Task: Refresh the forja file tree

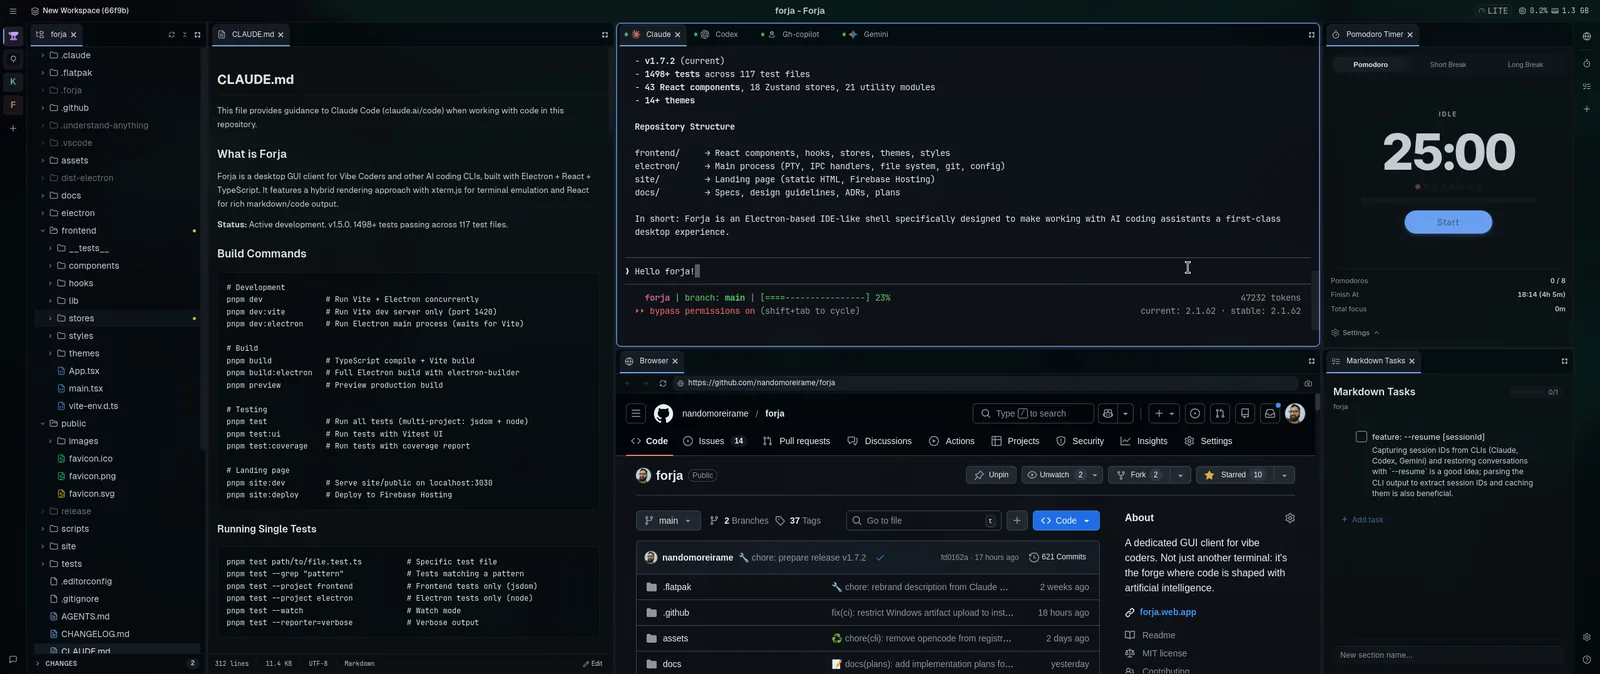Action: click(x=171, y=34)
